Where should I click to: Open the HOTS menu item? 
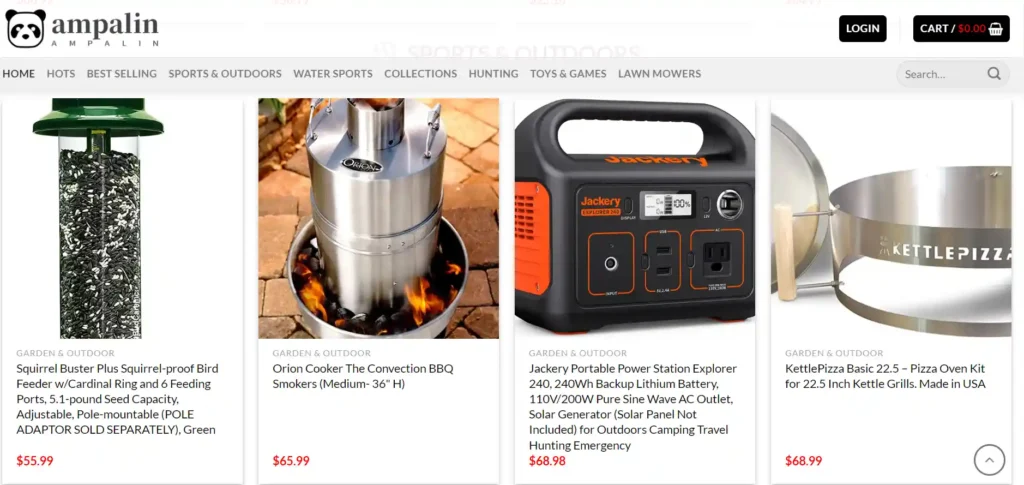[x=61, y=74]
